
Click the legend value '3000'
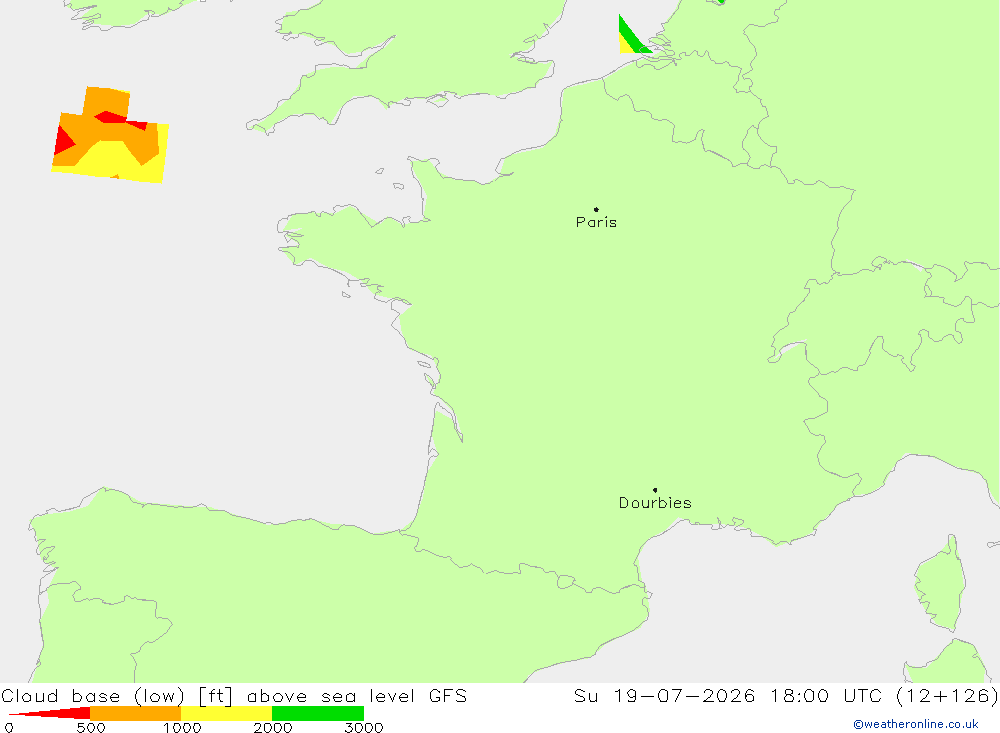(x=364, y=727)
